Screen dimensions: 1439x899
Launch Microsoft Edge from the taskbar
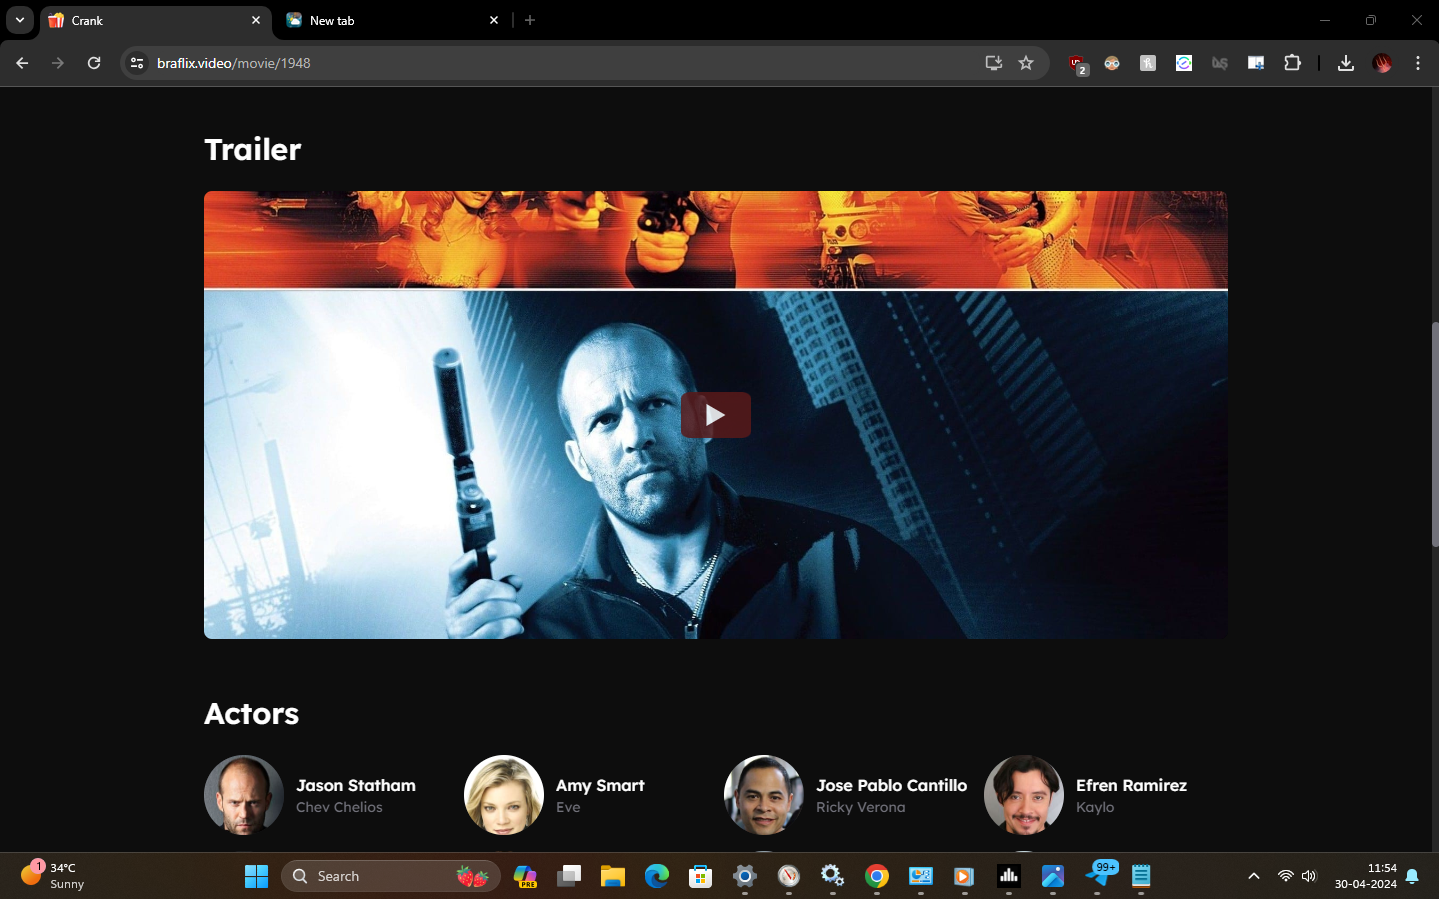657,876
